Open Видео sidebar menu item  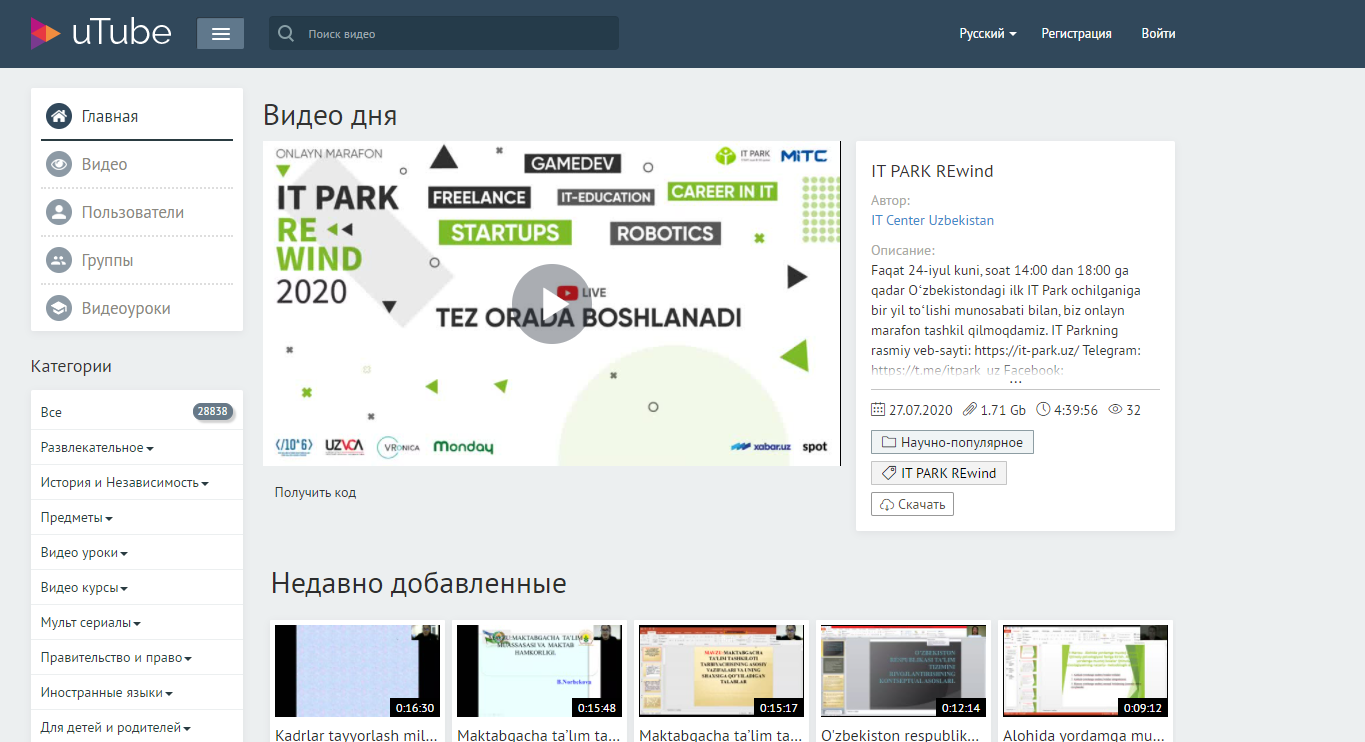[x=139, y=164]
